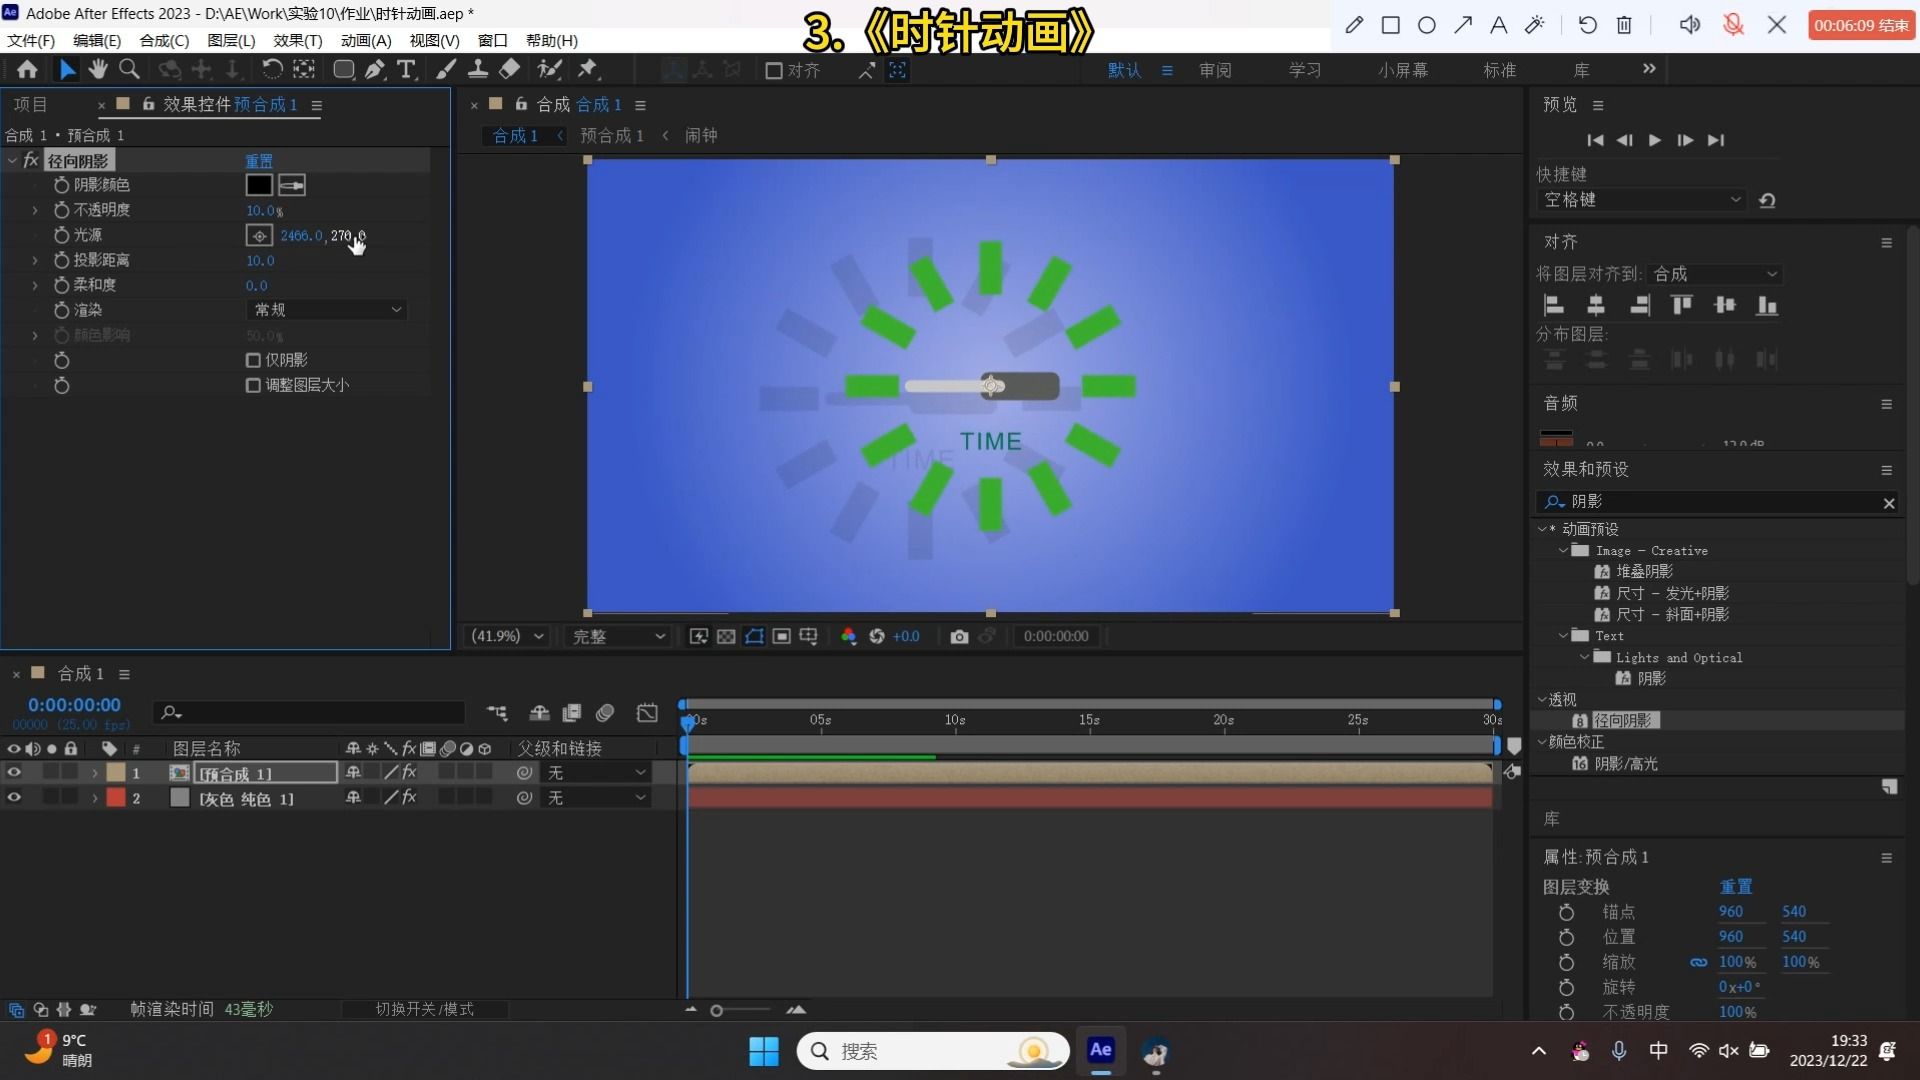The width and height of the screenshot is (1920, 1080).
Task: Hide the 预合成 1 layer
Action: [14, 772]
